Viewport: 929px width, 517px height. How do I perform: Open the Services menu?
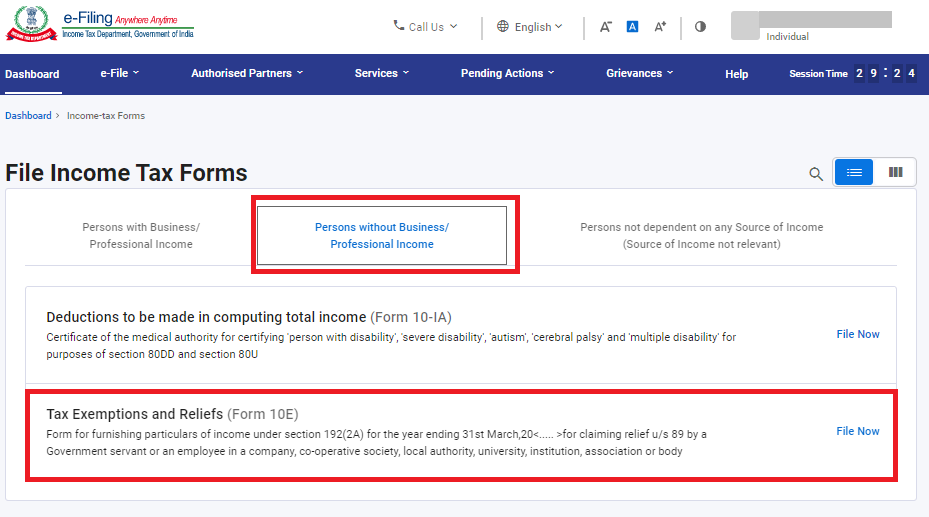coord(382,73)
